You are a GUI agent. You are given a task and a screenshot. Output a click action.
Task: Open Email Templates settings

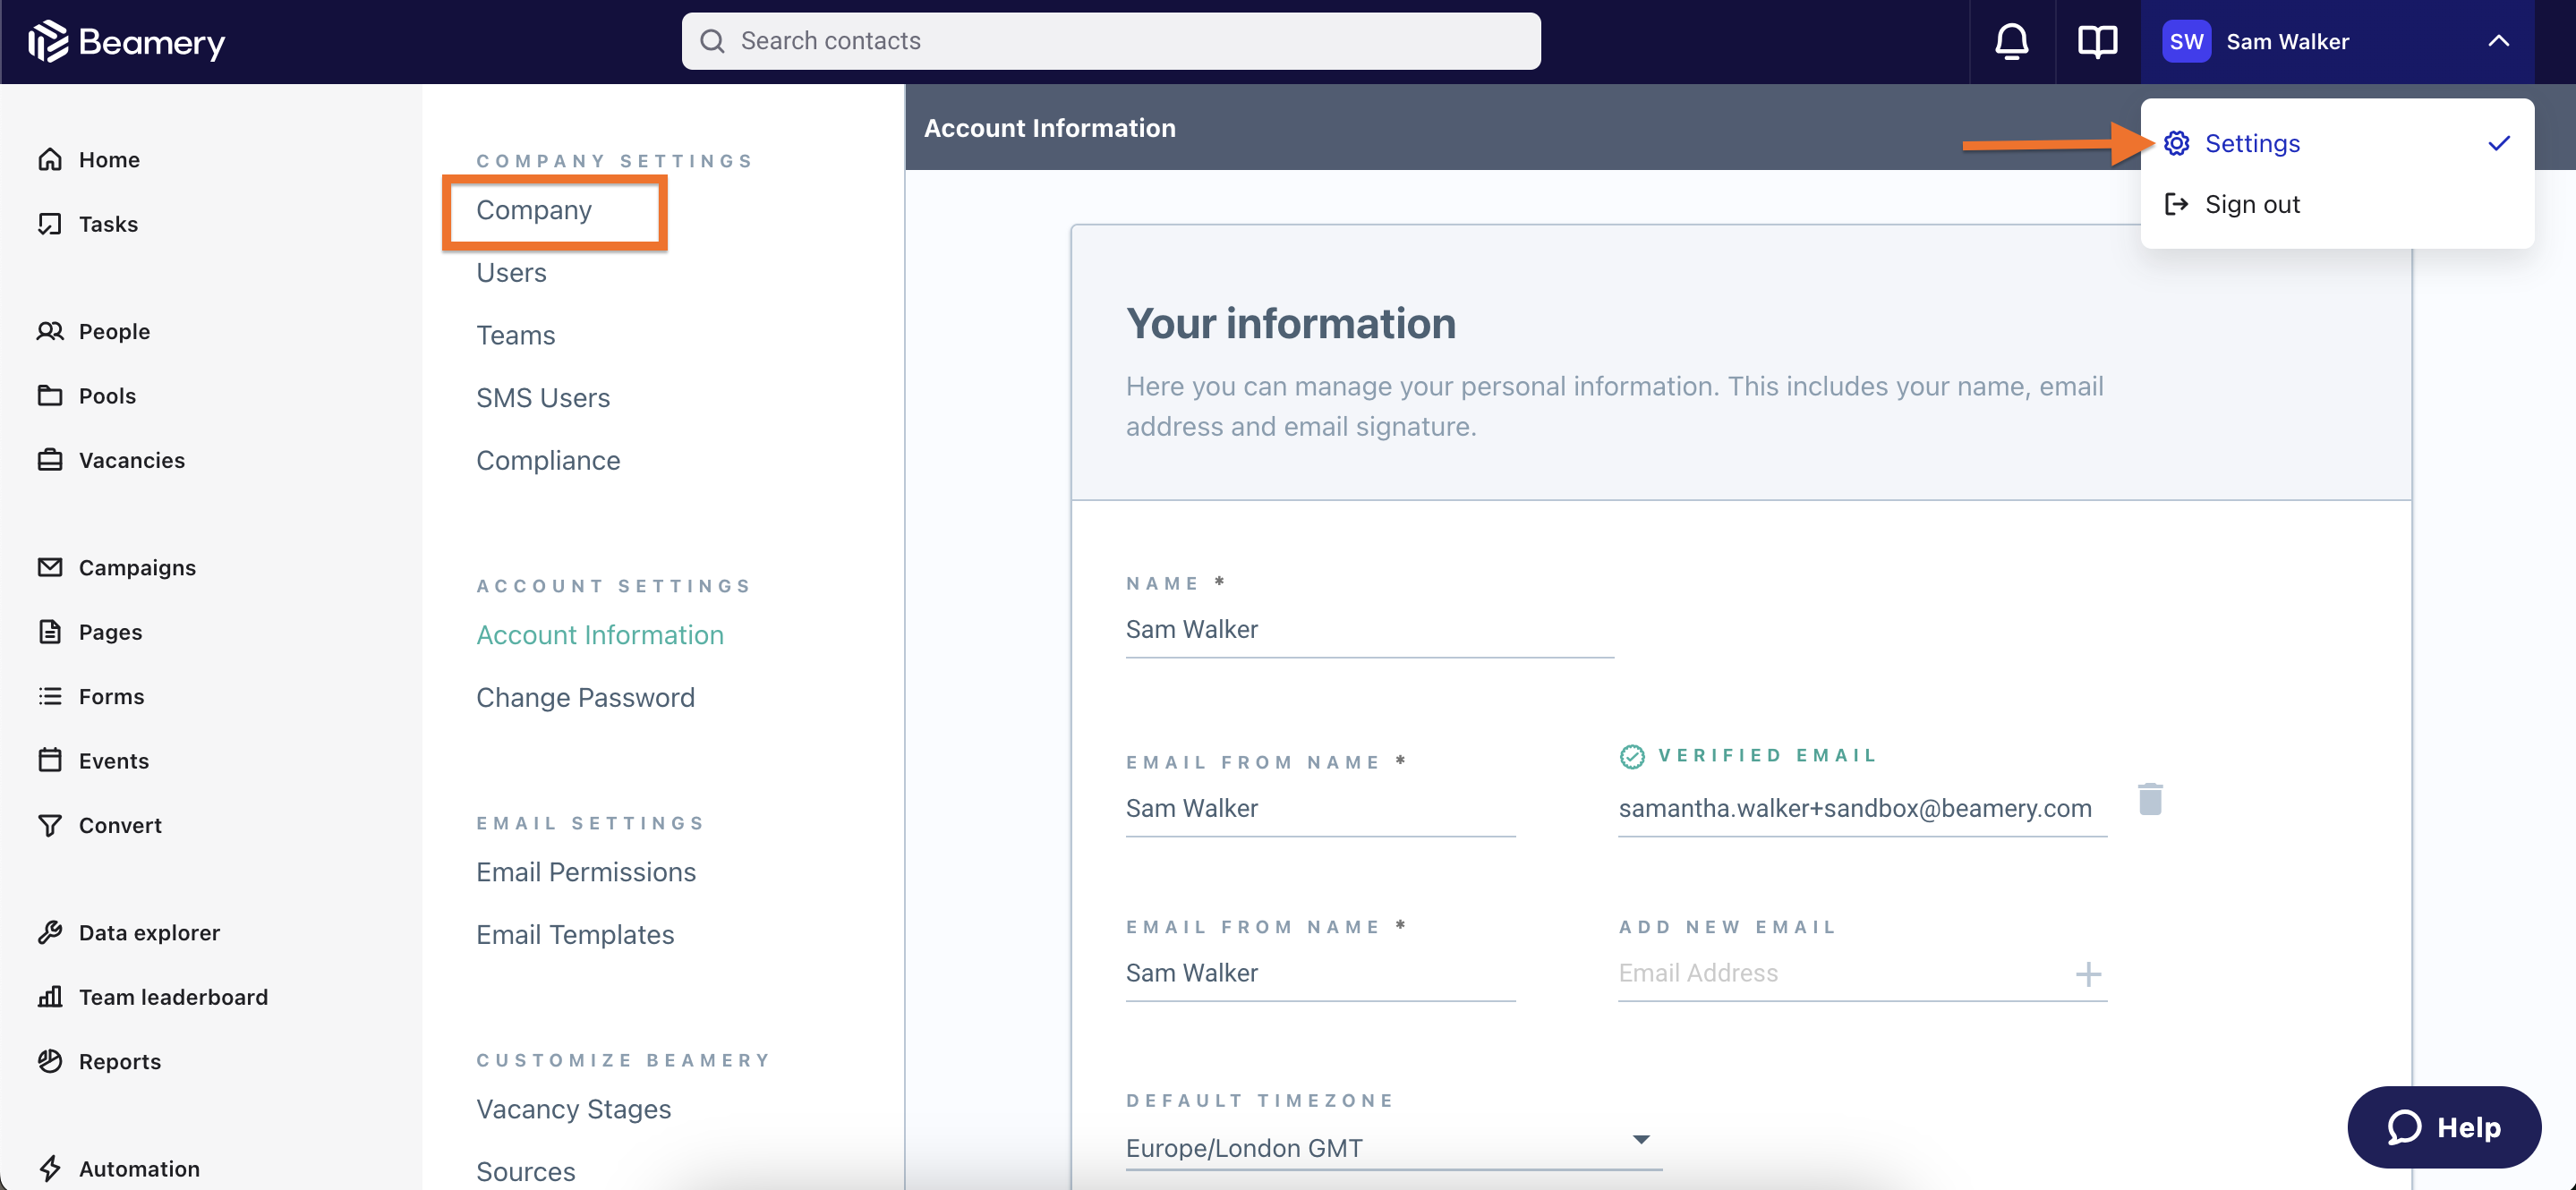(x=575, y=934)
